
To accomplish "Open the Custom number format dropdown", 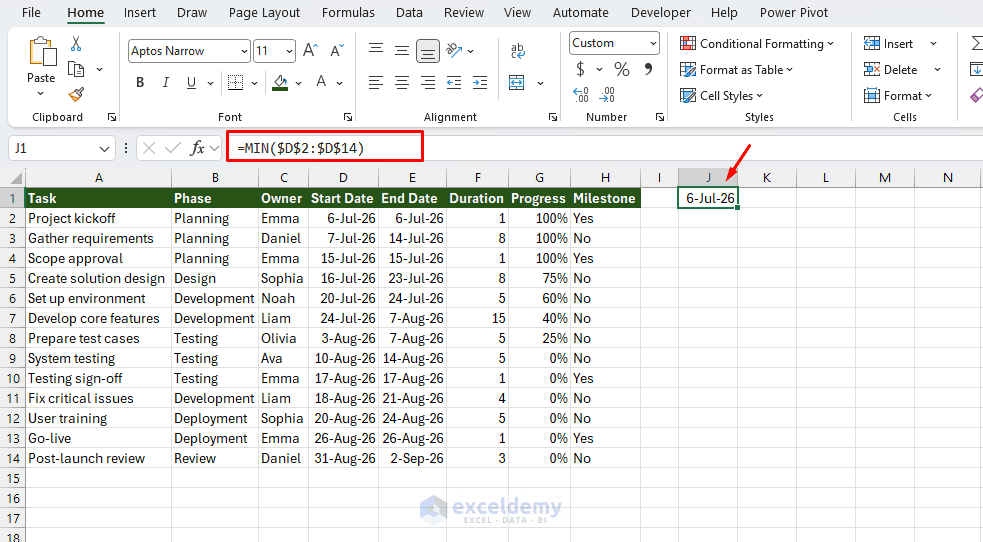I will click(x=653, y=43).
